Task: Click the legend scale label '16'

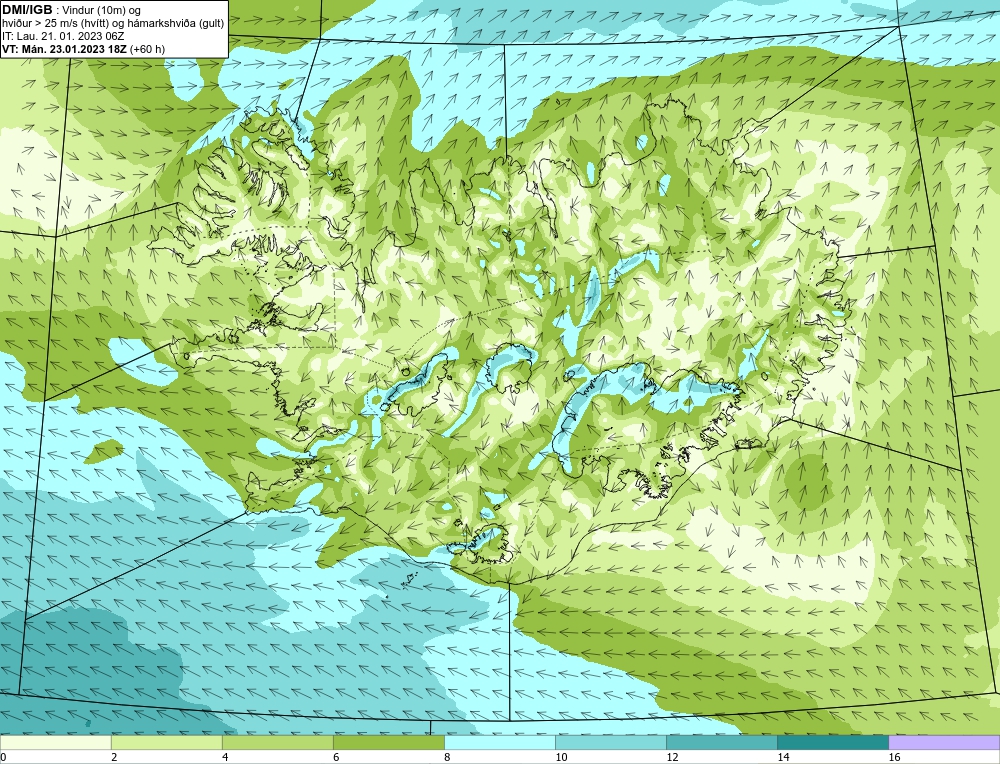Action: click(x=894, y=757)
